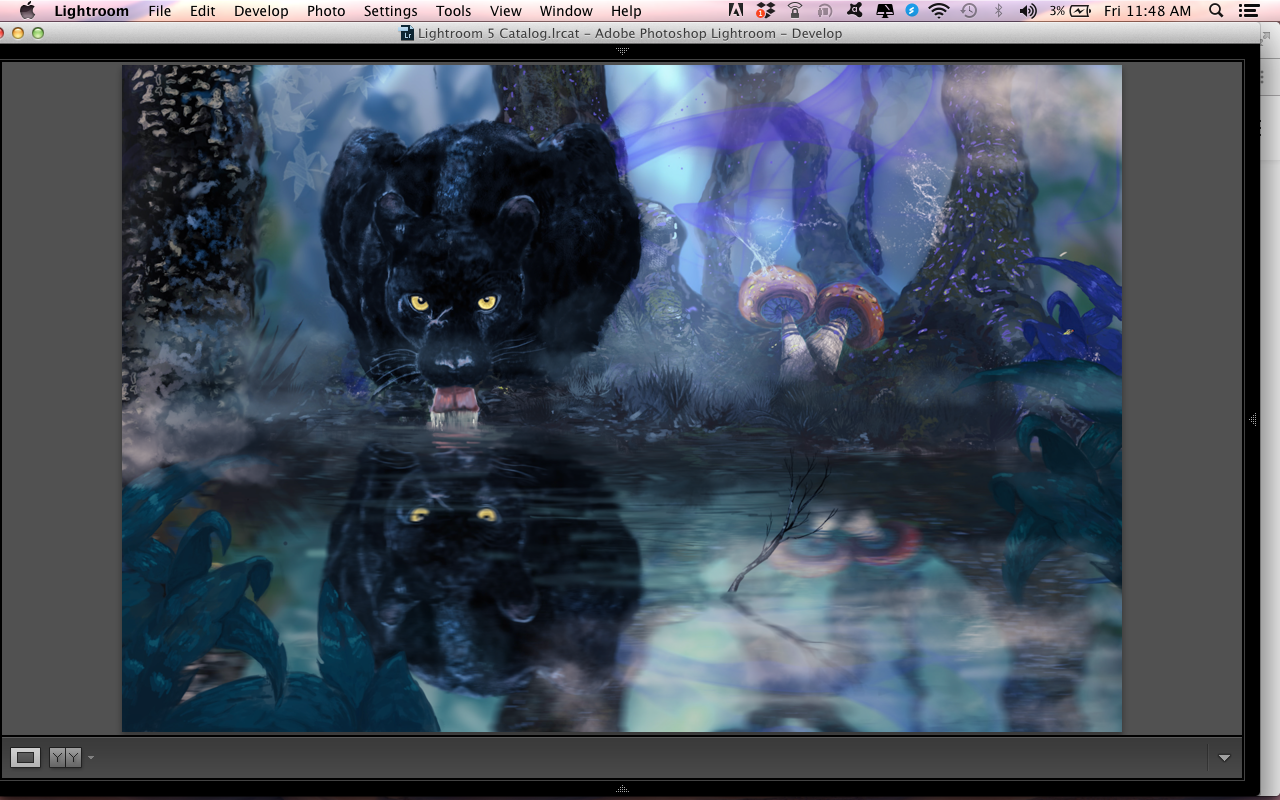Open Before/After view options arrow

click(x=91, y=758)
